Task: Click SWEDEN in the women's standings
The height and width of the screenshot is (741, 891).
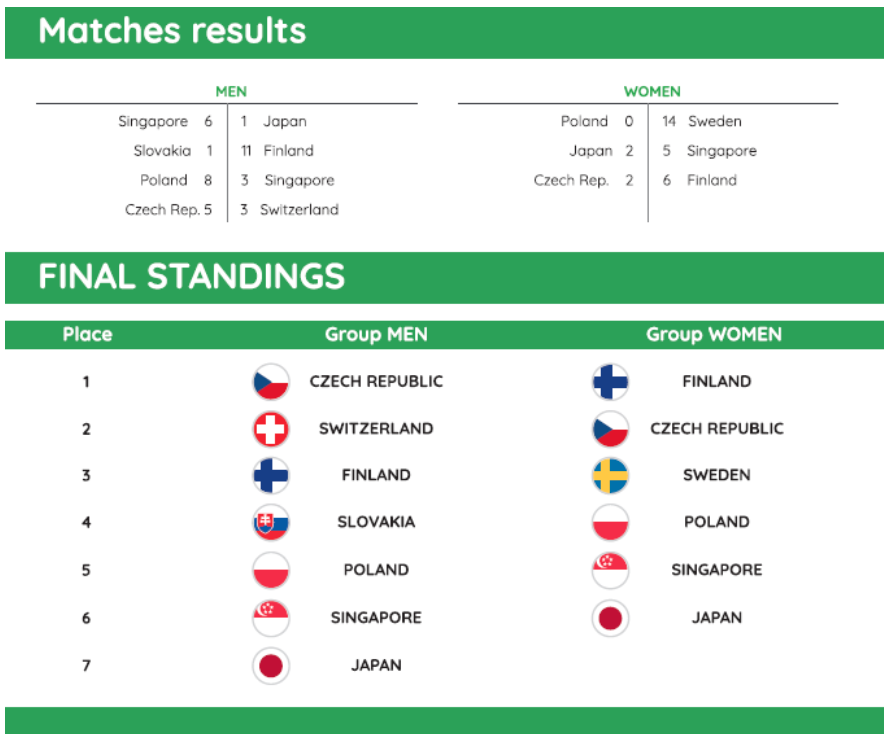Action: (716, 476)
